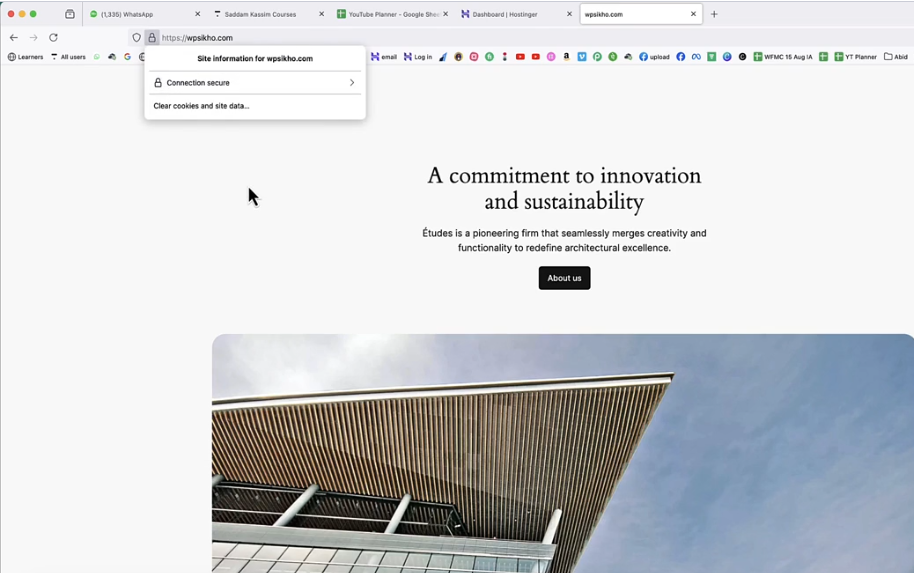The height and width of the screenshot is (573, 914).
Task: Open the Abid bookmarks folder
Action: [x=895, y=57]
